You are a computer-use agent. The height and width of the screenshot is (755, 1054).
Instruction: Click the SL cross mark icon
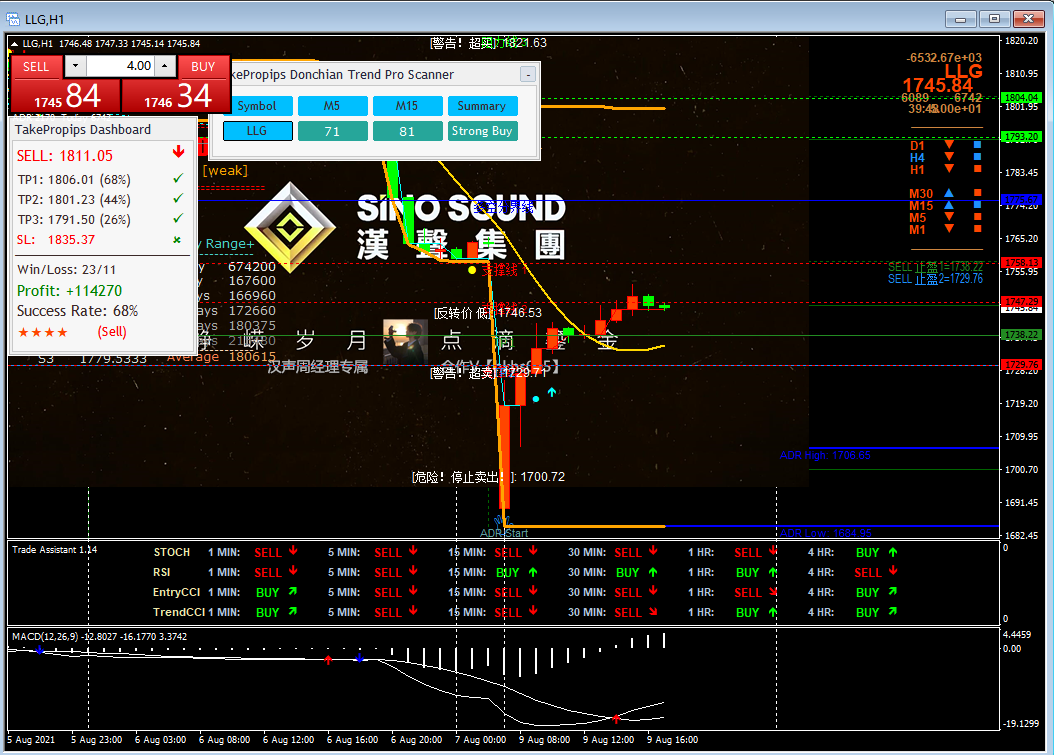point(177,239)
